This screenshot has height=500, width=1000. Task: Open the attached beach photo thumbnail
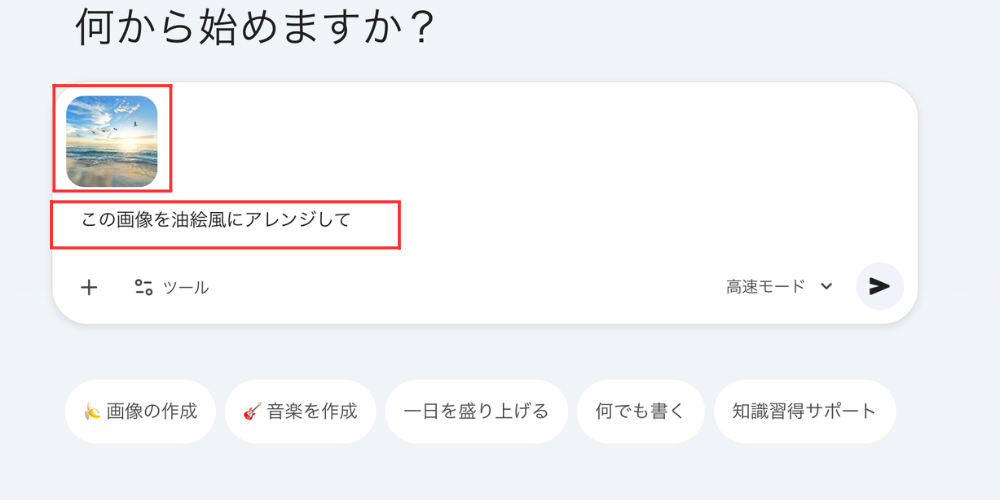pyautogui.click(x=112, y=141)
